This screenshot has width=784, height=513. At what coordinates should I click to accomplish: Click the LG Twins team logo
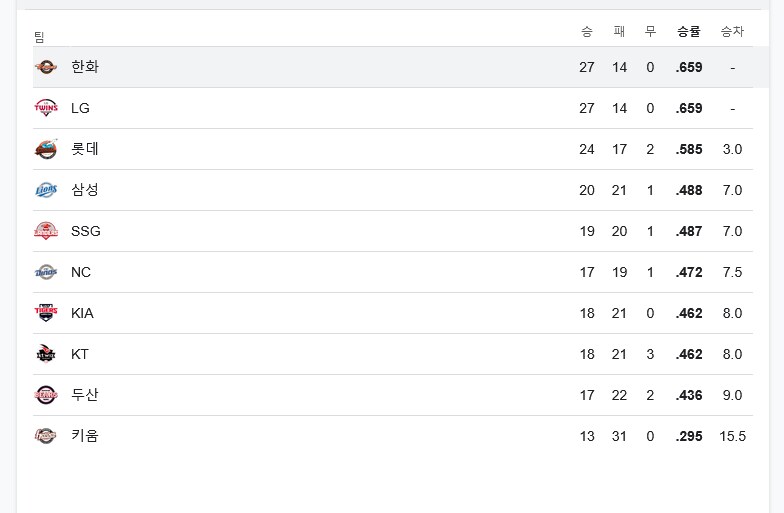click(46, 108)
